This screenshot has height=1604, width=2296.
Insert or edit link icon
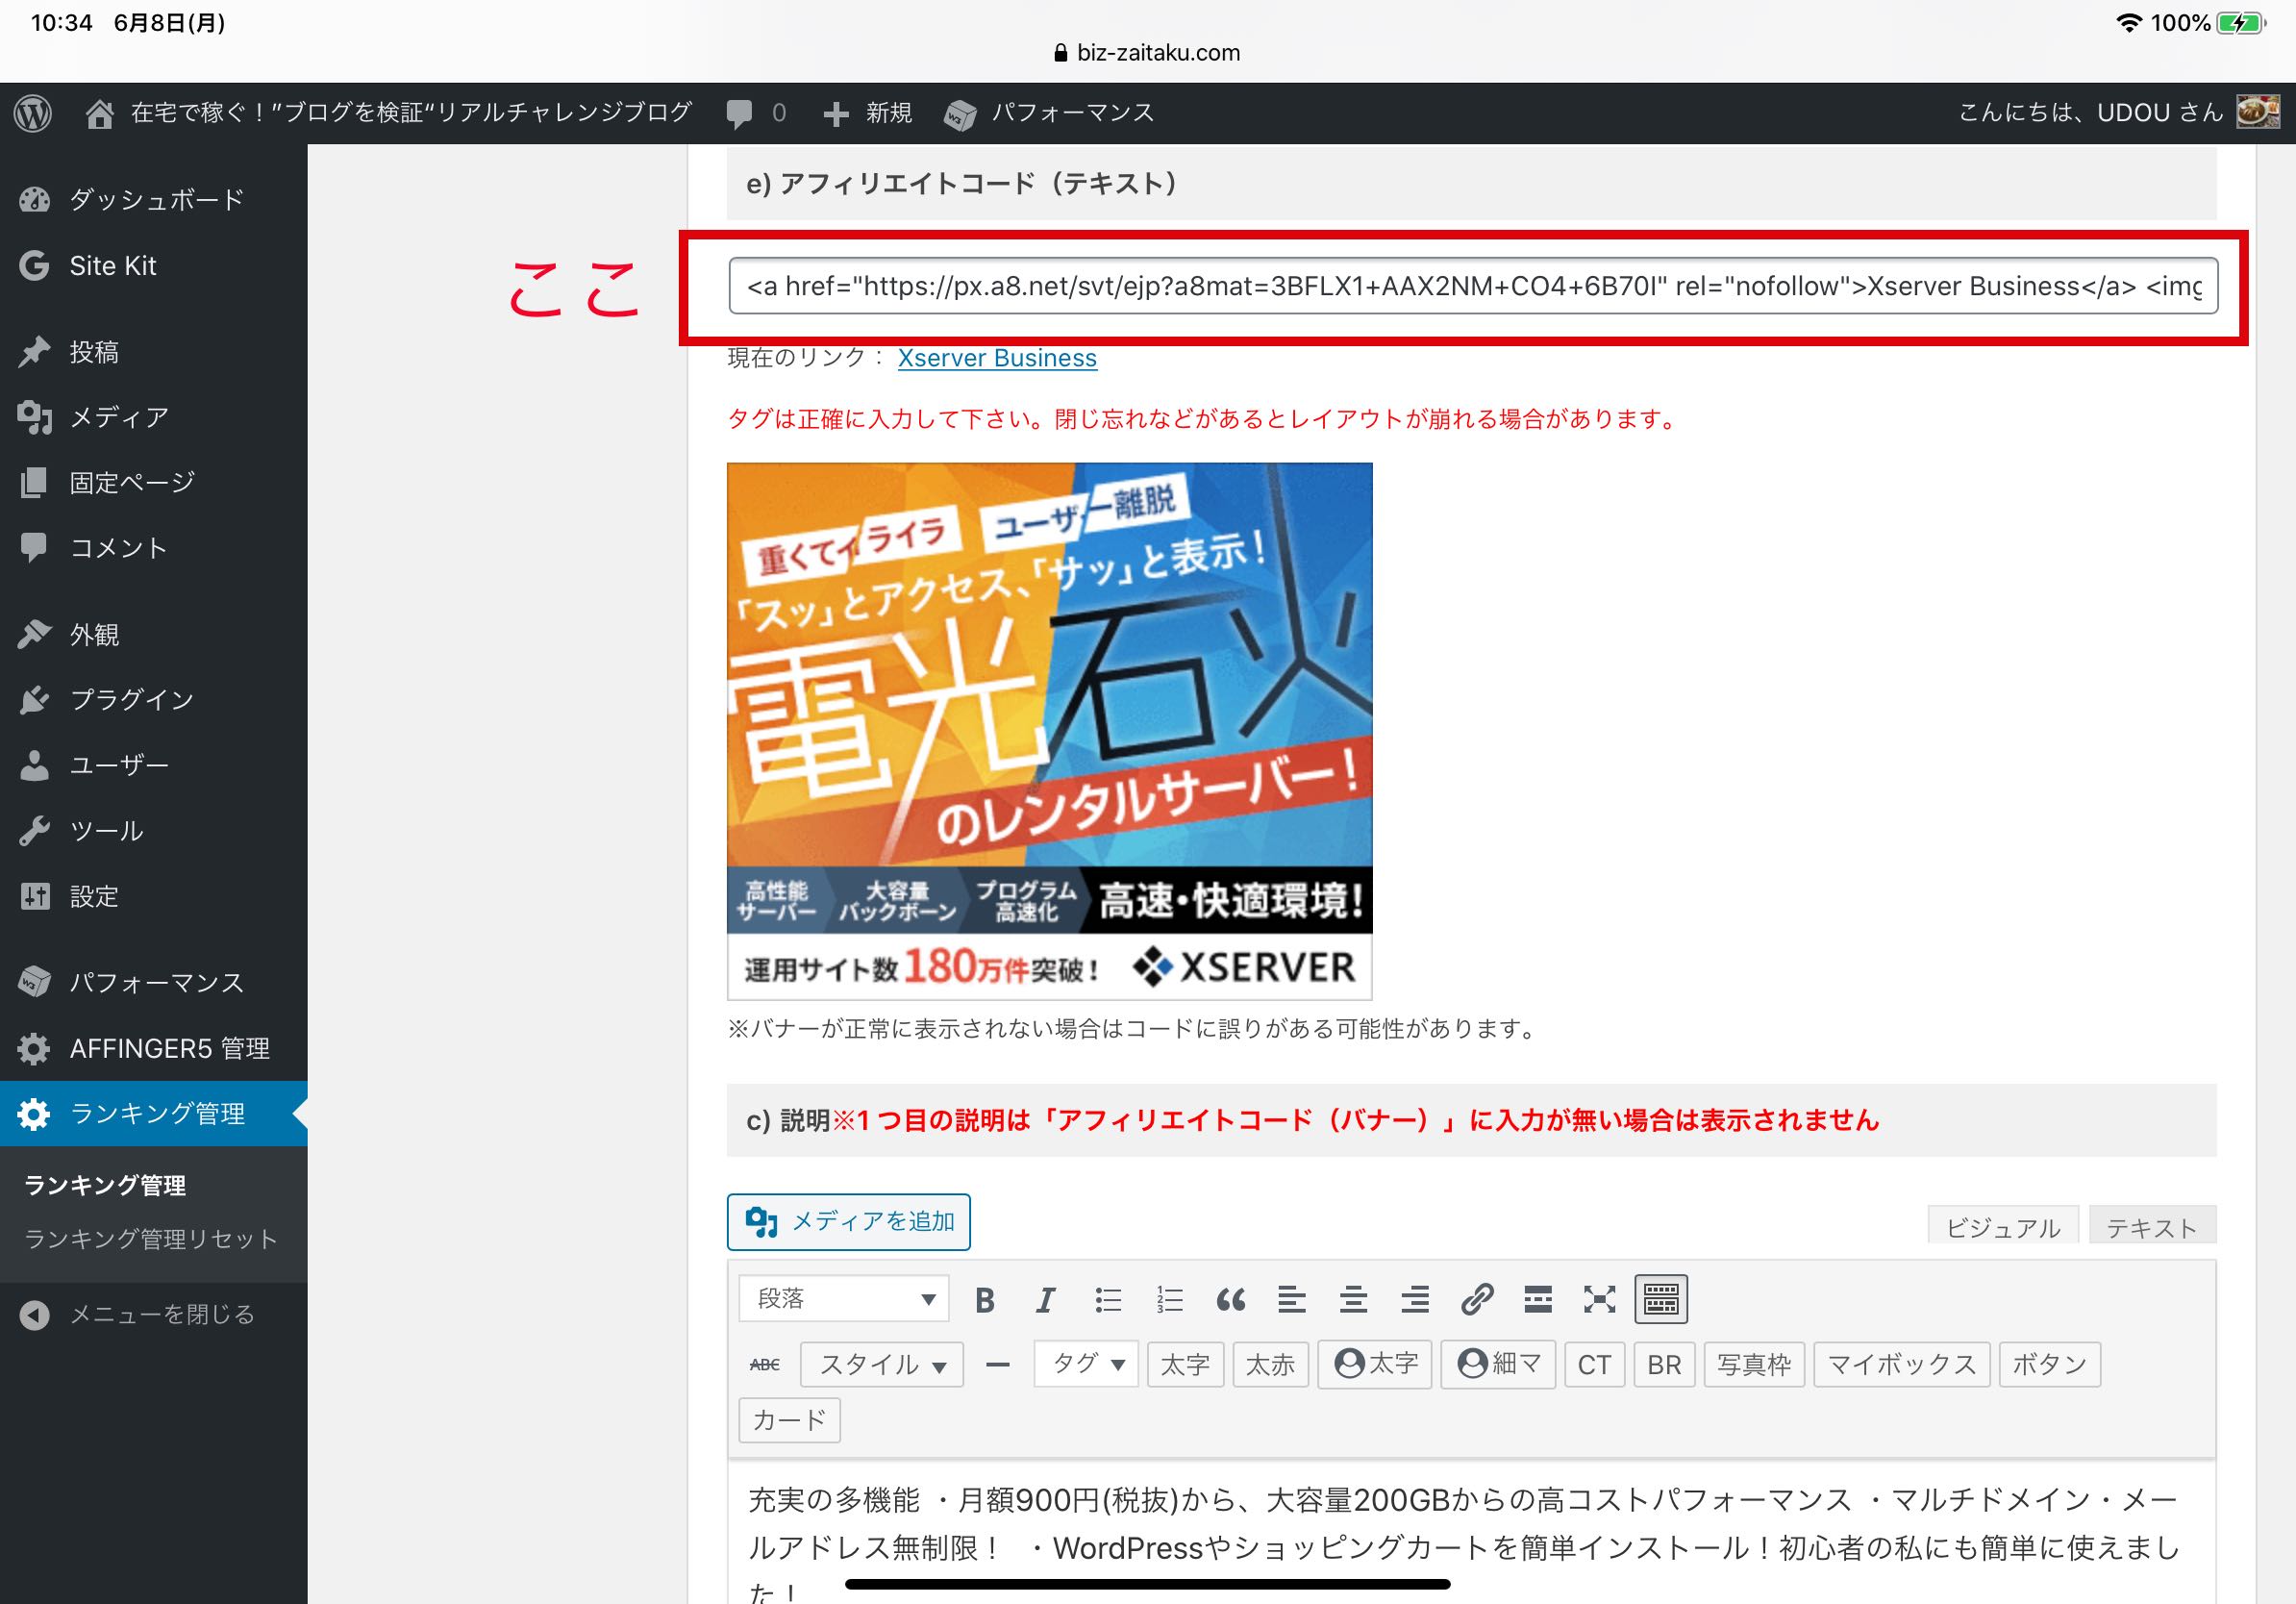click(1476, 1299)
